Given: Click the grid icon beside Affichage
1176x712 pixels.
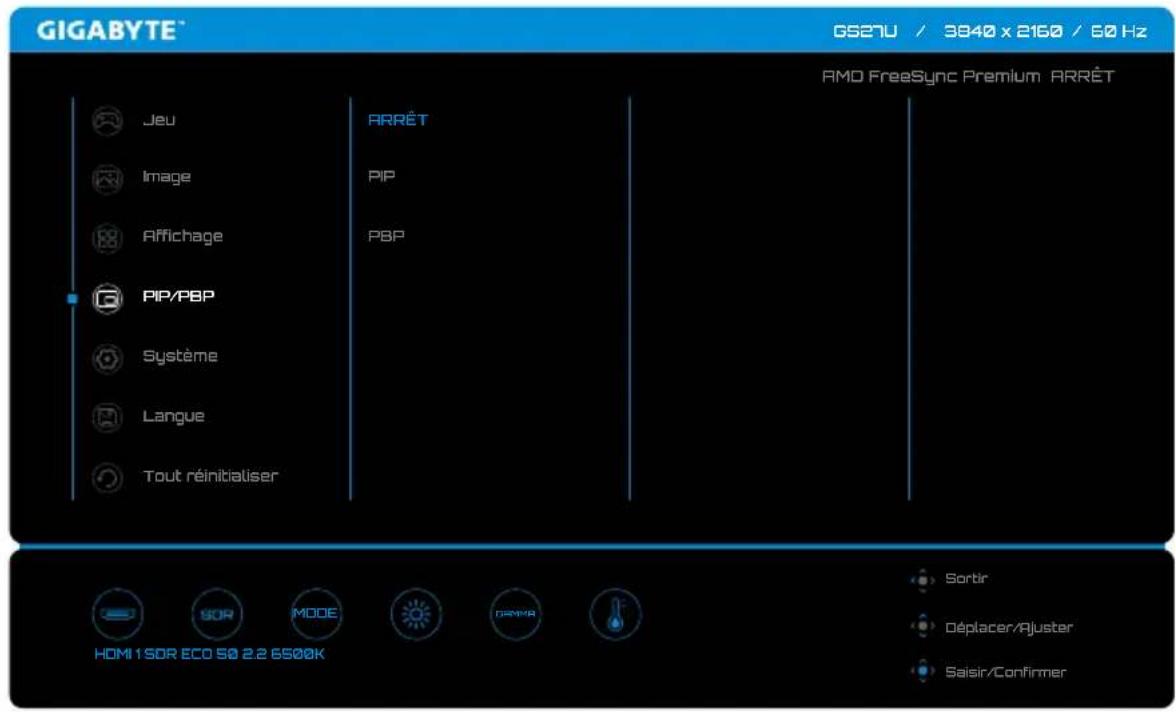Looking at the screenshot, I should click(107, 239).
